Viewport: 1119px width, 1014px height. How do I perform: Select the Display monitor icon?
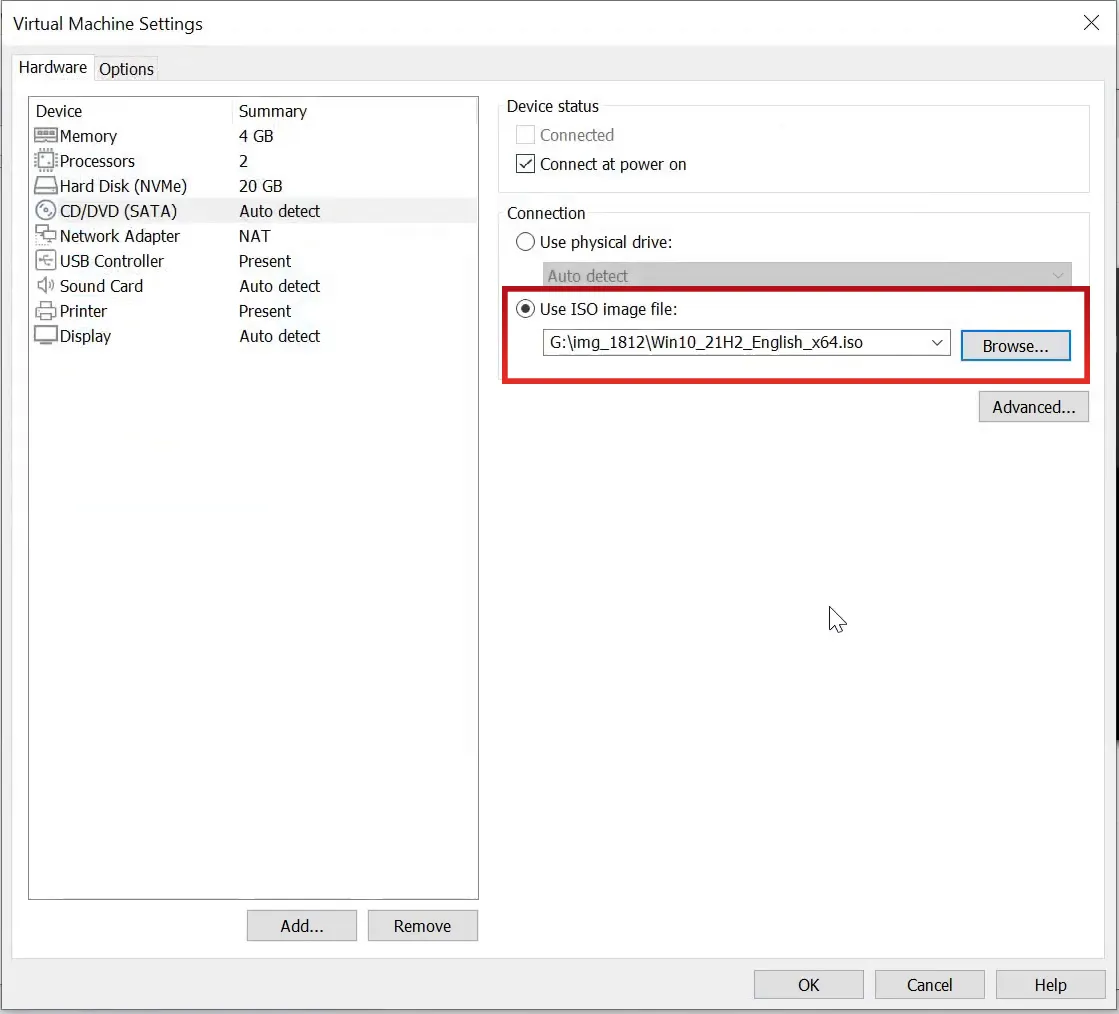click(x=46, y=336)
